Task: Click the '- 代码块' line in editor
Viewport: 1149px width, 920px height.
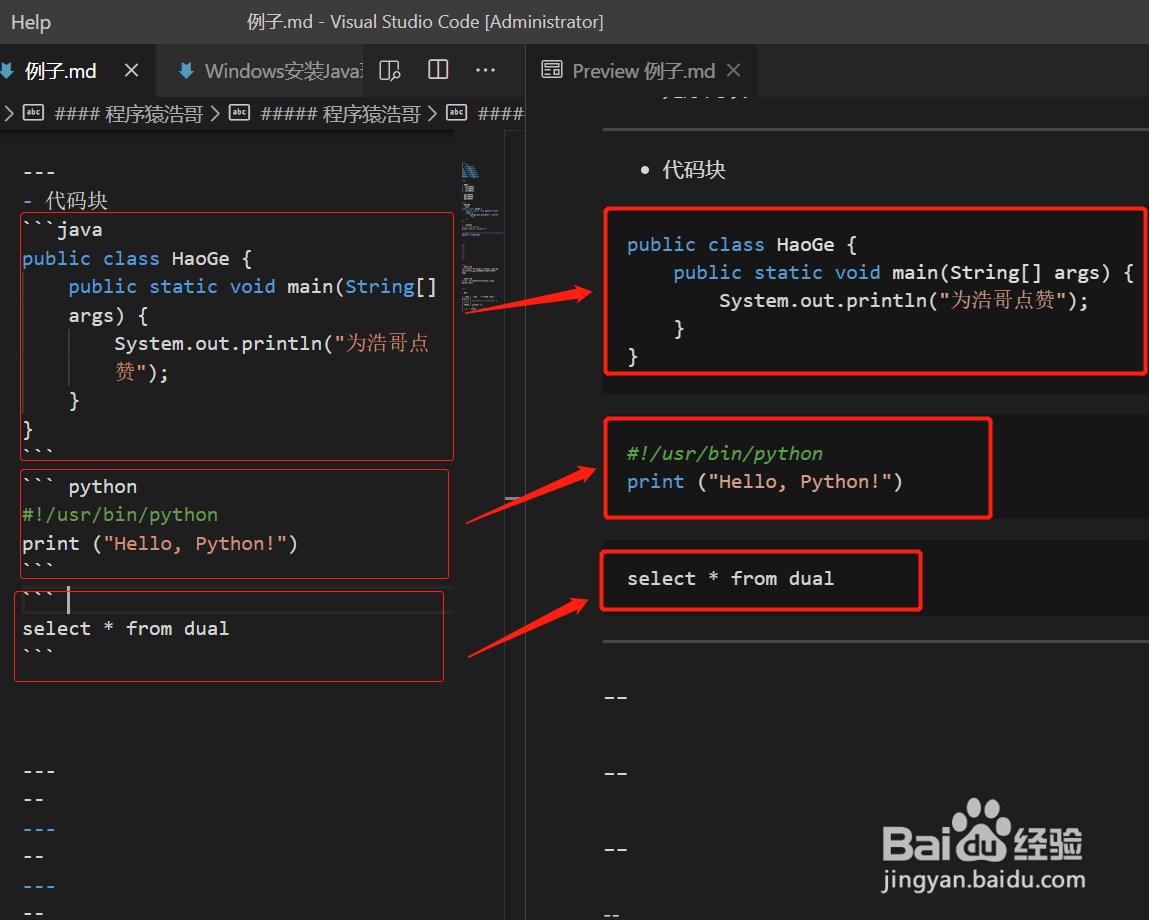Action: pyautogui.click(x=65, y=200)
